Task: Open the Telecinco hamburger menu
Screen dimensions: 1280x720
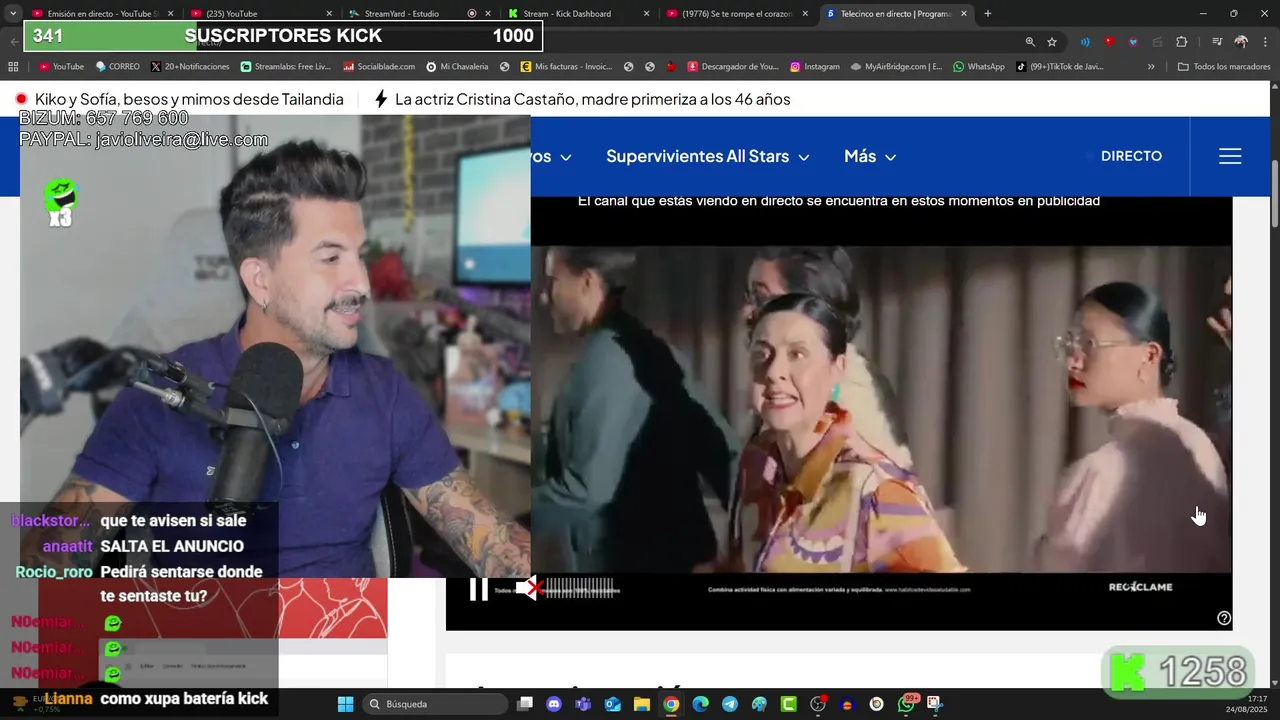Action: tap(1230, 156)
